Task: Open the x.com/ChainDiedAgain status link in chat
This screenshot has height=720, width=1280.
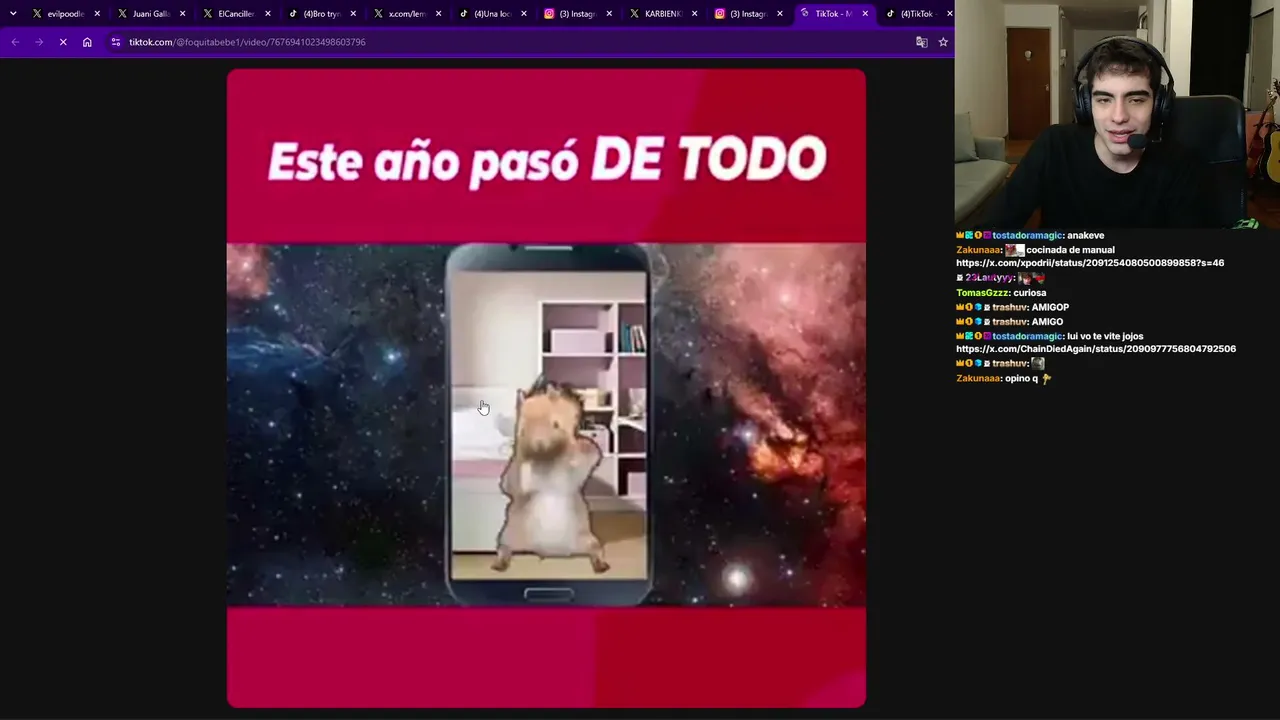Action: point(1096,349)
